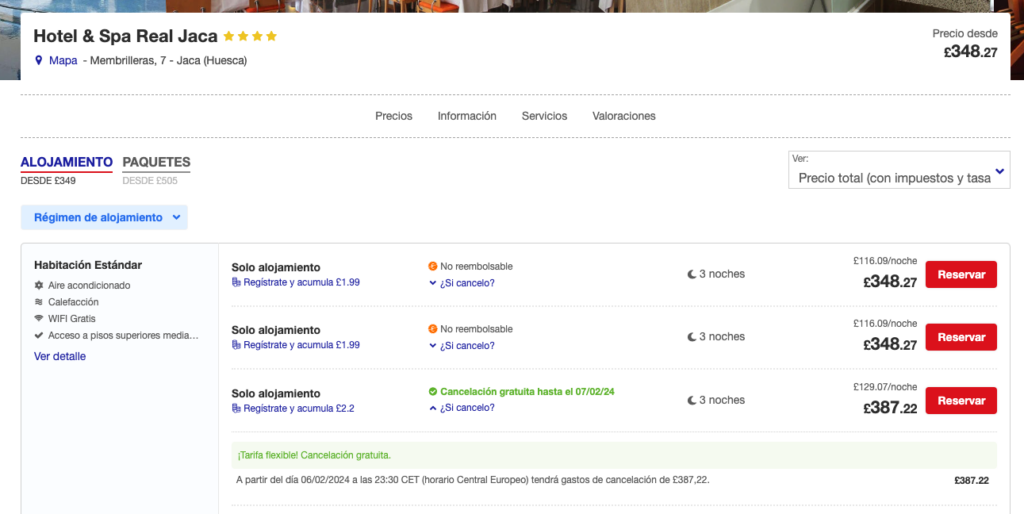Collapse ¿Si cancelo? in the £387.22 offer
1024x514 pixels.
pos(462,408)
